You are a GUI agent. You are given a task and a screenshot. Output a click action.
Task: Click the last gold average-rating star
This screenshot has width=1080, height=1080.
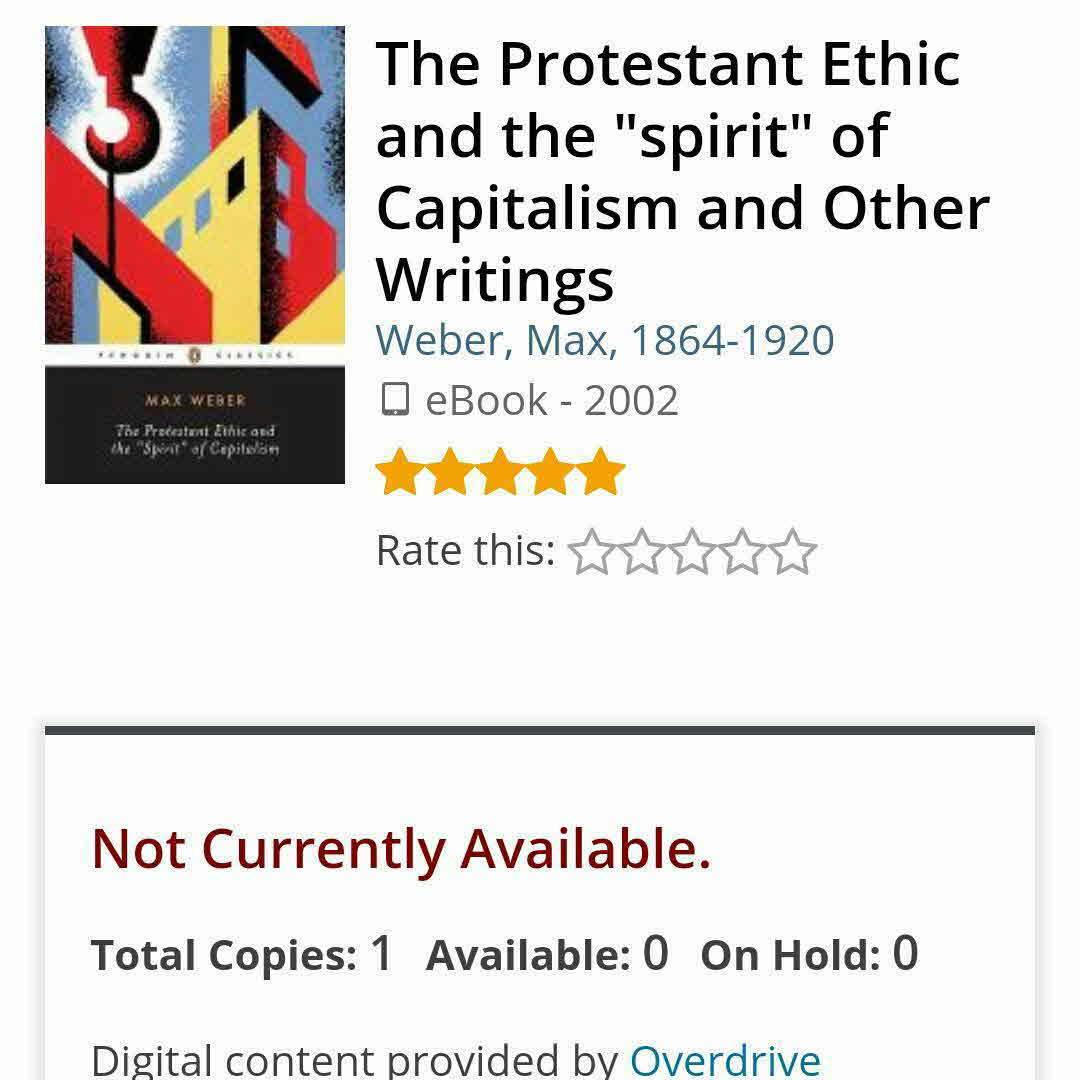tap(601, 472)
